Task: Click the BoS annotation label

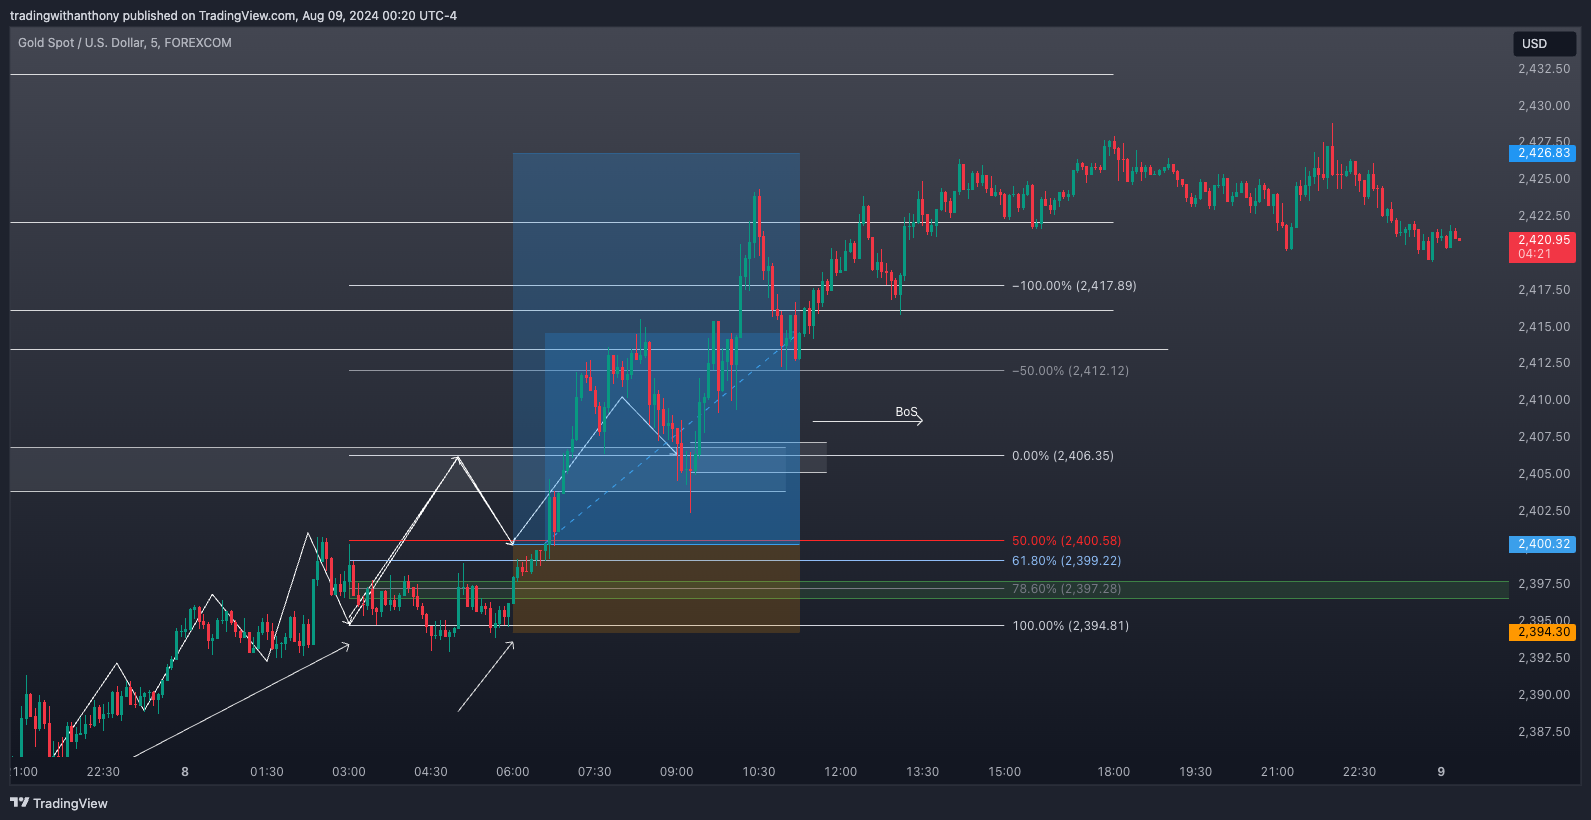Action: coord(906,412)
